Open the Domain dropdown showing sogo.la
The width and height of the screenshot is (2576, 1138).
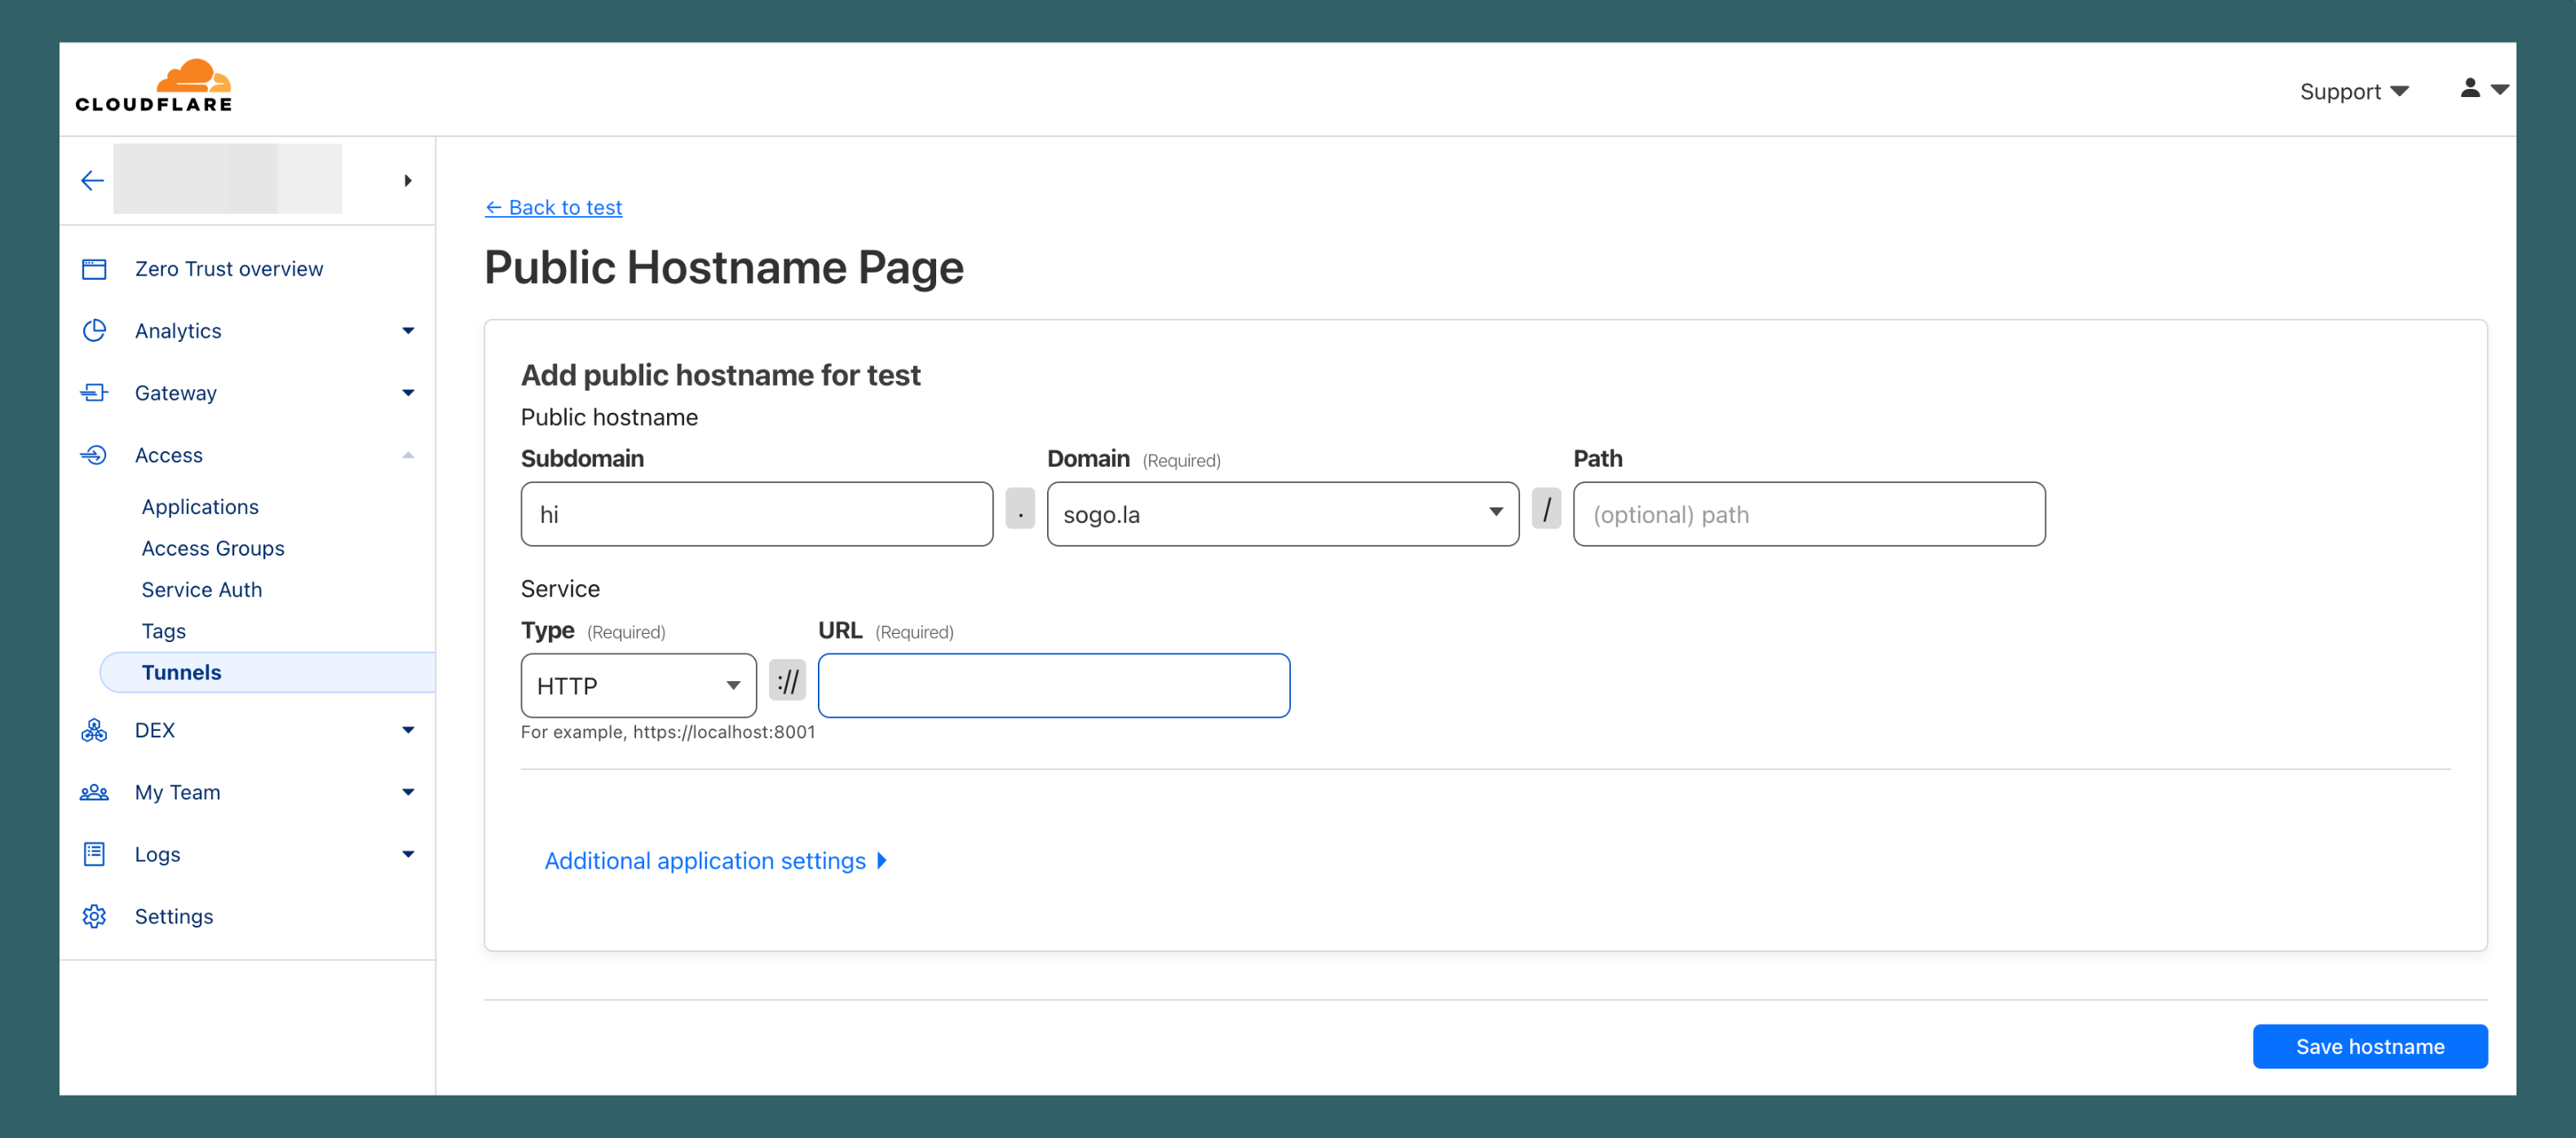click(1282, 514)
